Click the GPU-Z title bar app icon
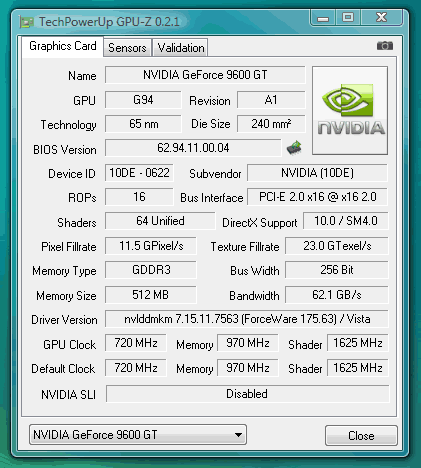 (27, 22)
